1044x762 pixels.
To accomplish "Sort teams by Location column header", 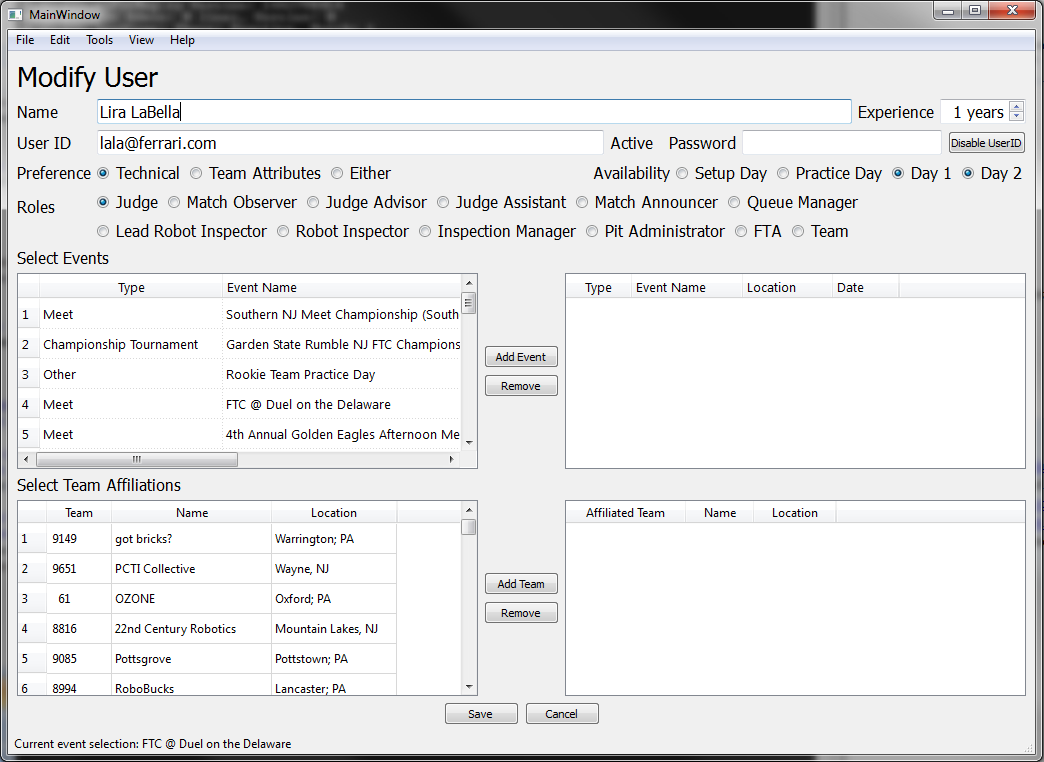I will pos(333,513).
